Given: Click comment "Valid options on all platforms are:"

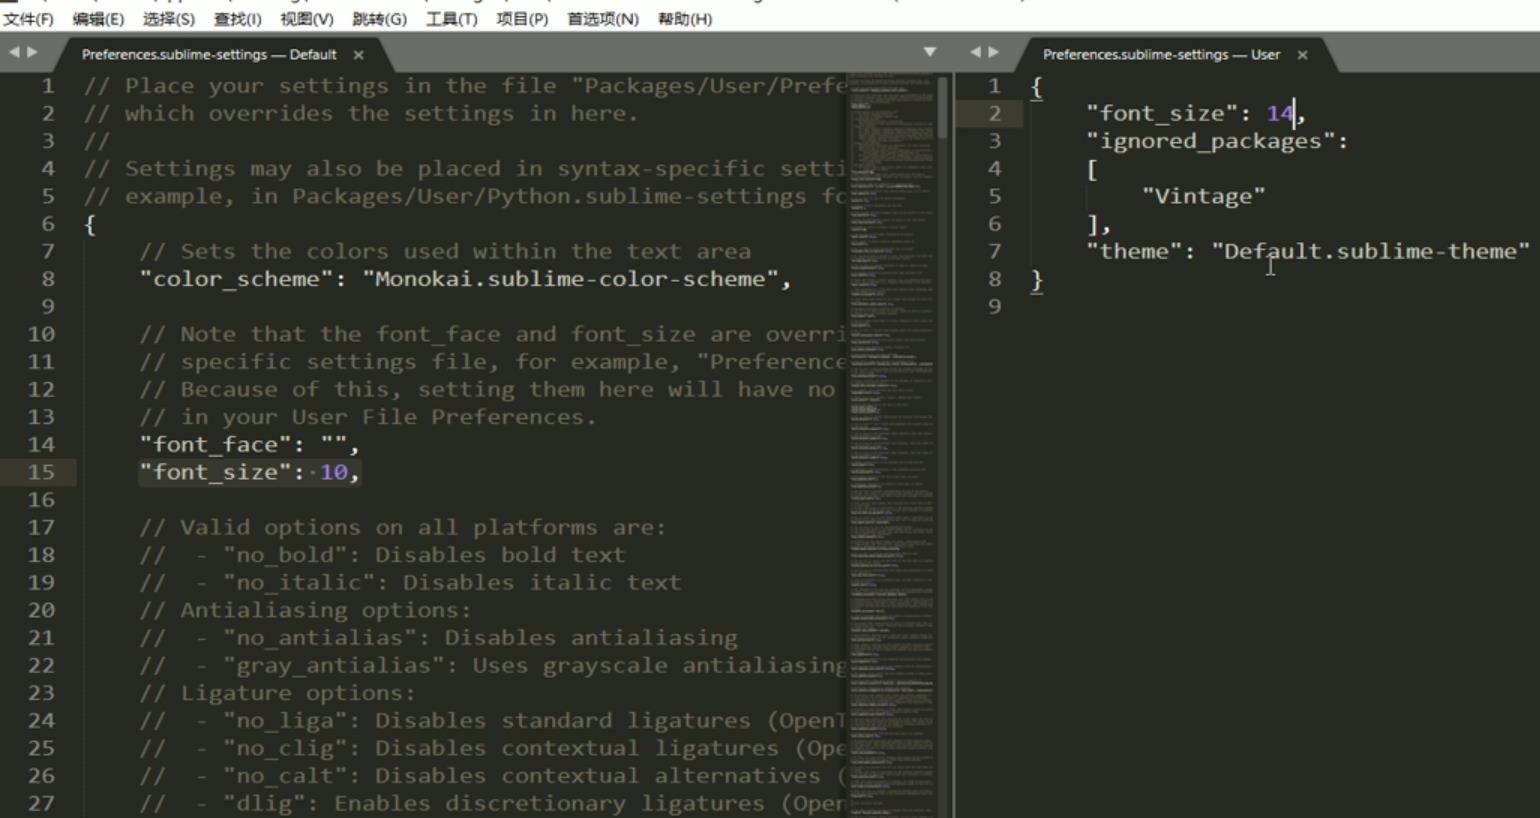Looking at the screenshot, I should [403, 527].
